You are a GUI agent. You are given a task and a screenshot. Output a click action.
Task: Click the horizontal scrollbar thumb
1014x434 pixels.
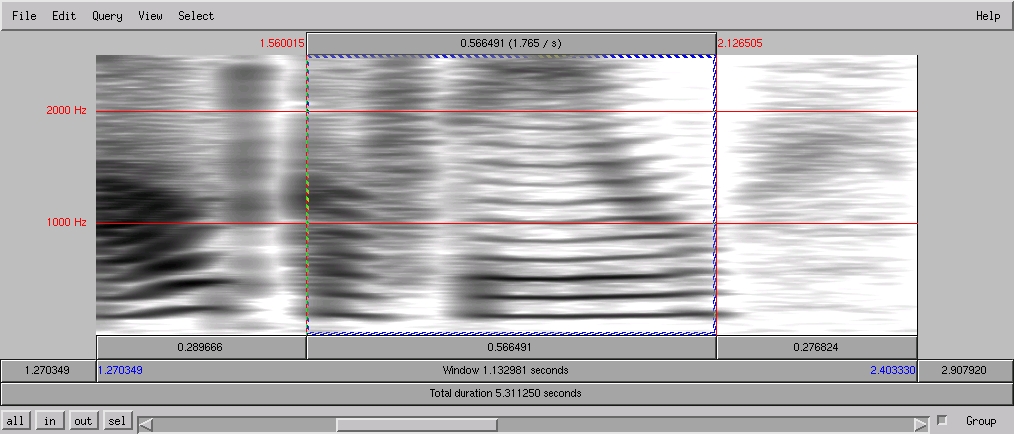tap(416, 425)
